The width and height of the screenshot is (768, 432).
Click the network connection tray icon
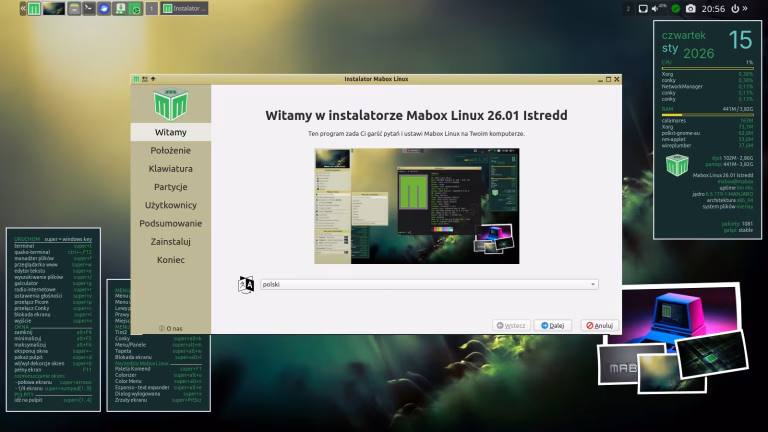tap(641, 8)
